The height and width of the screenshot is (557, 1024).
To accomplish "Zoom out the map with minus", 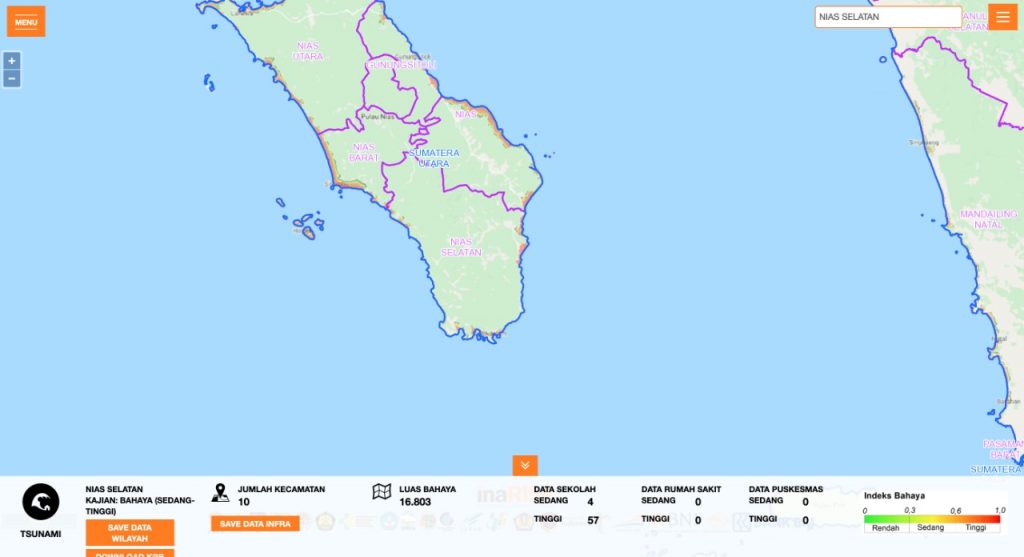I will pyautogui.click(x=12, y=78).
